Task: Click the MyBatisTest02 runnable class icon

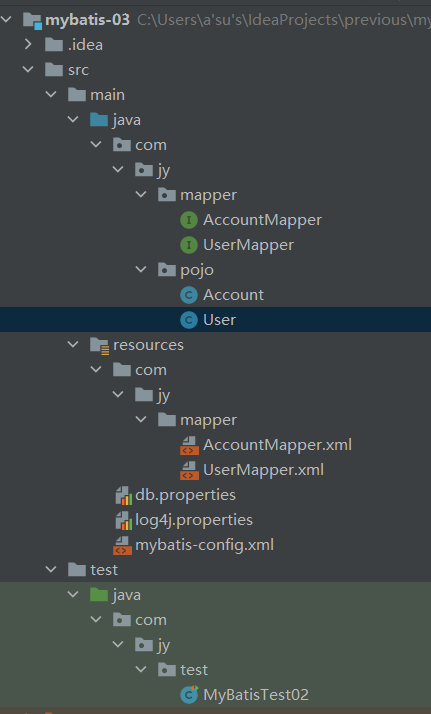Action: point(189,695)
